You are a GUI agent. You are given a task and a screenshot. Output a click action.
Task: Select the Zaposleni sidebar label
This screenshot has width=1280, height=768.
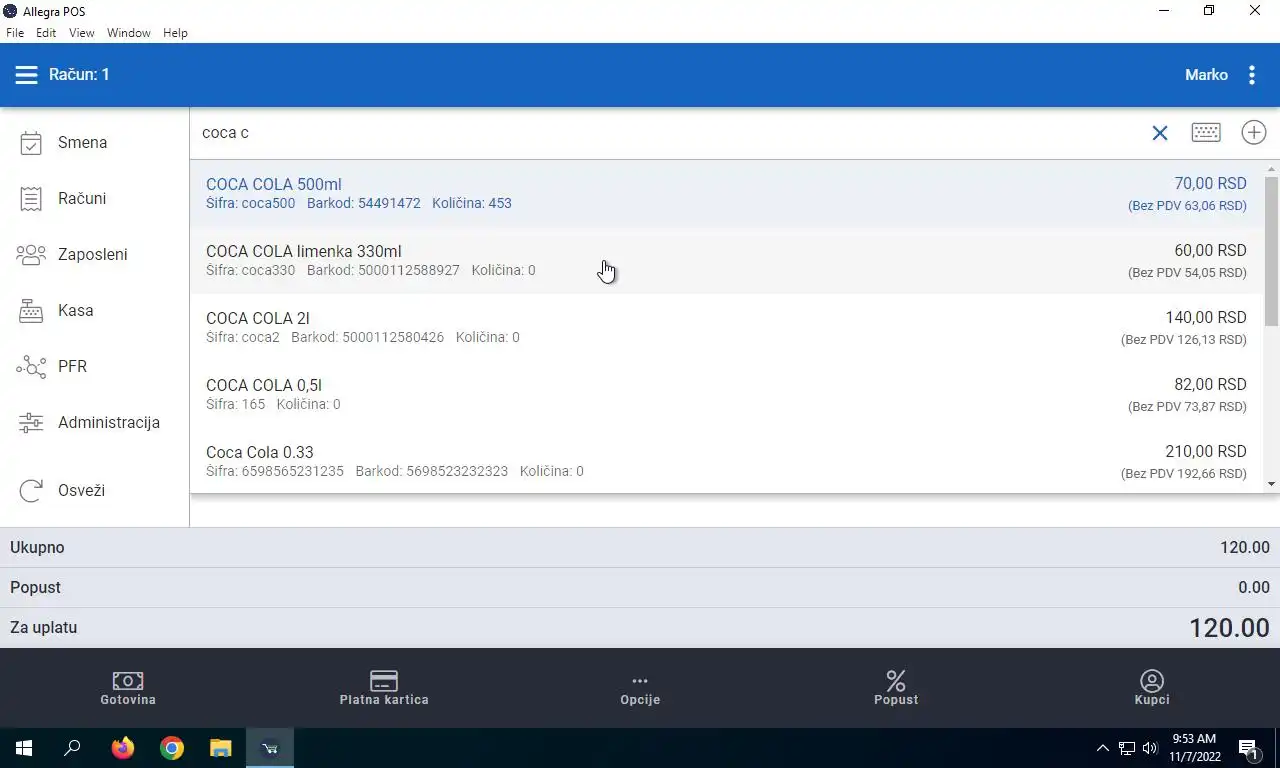[93, 255]
